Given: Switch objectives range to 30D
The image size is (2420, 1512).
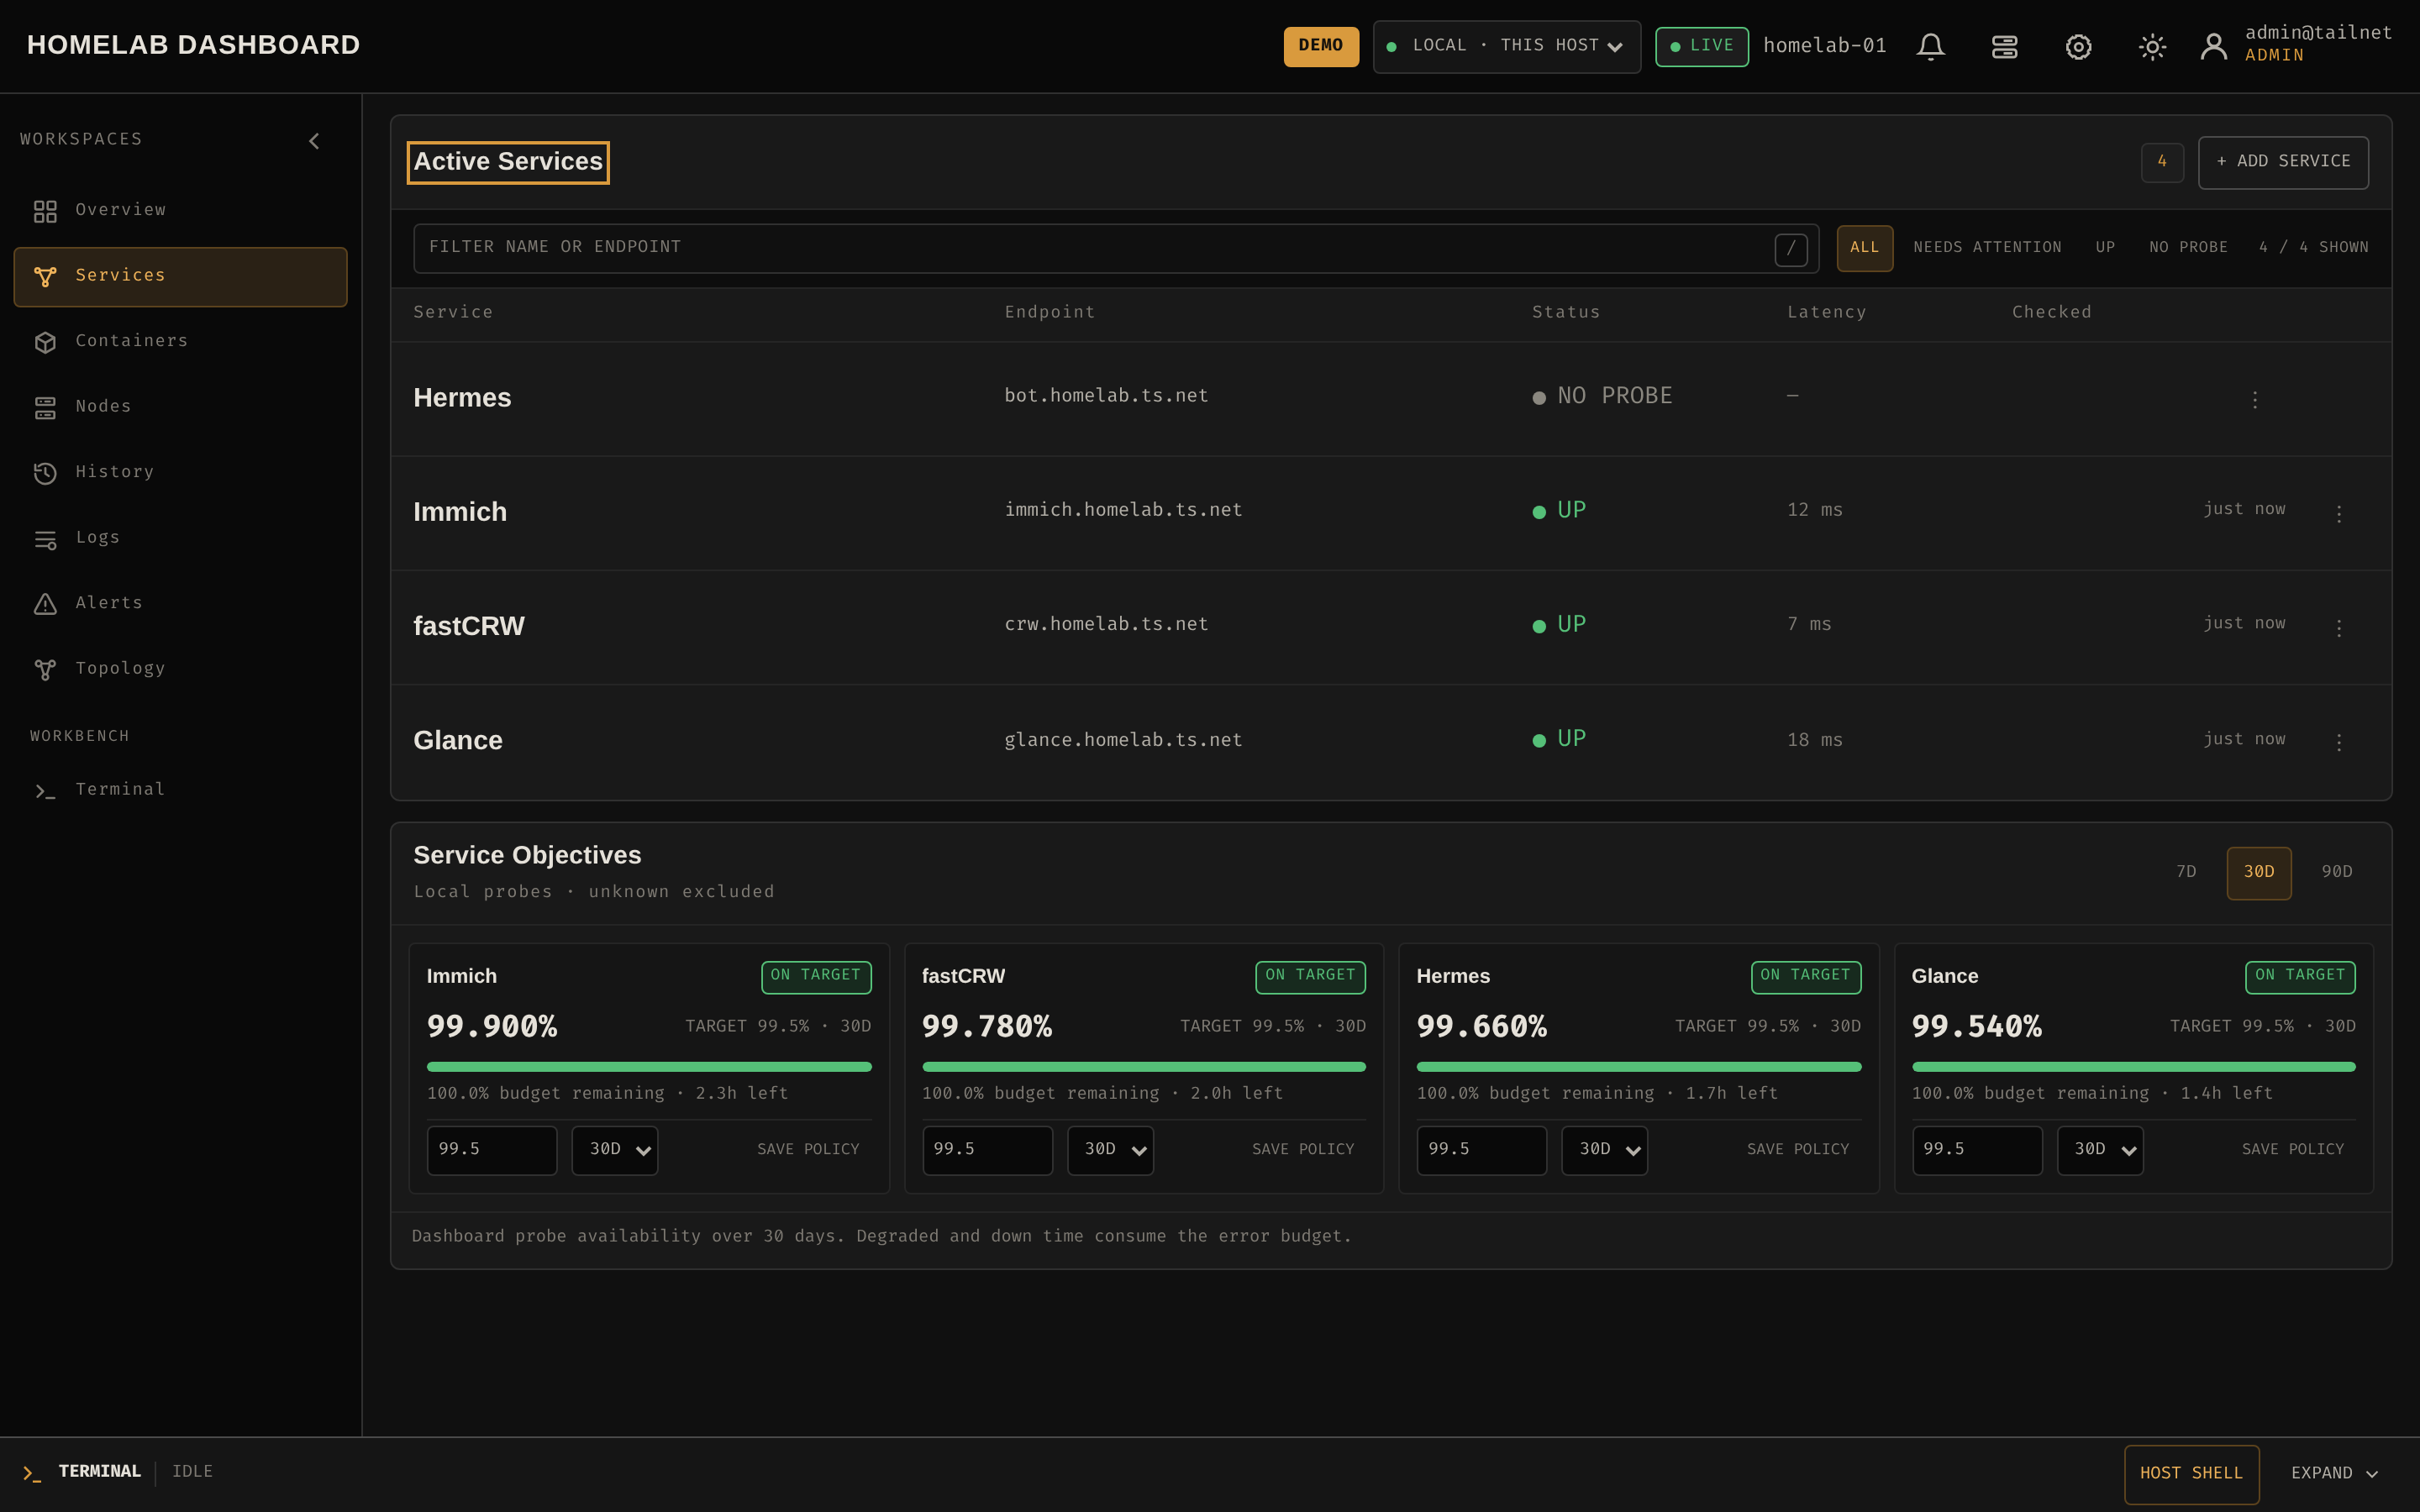Looking at the screenshot, I should click(x=2258, y=873).
